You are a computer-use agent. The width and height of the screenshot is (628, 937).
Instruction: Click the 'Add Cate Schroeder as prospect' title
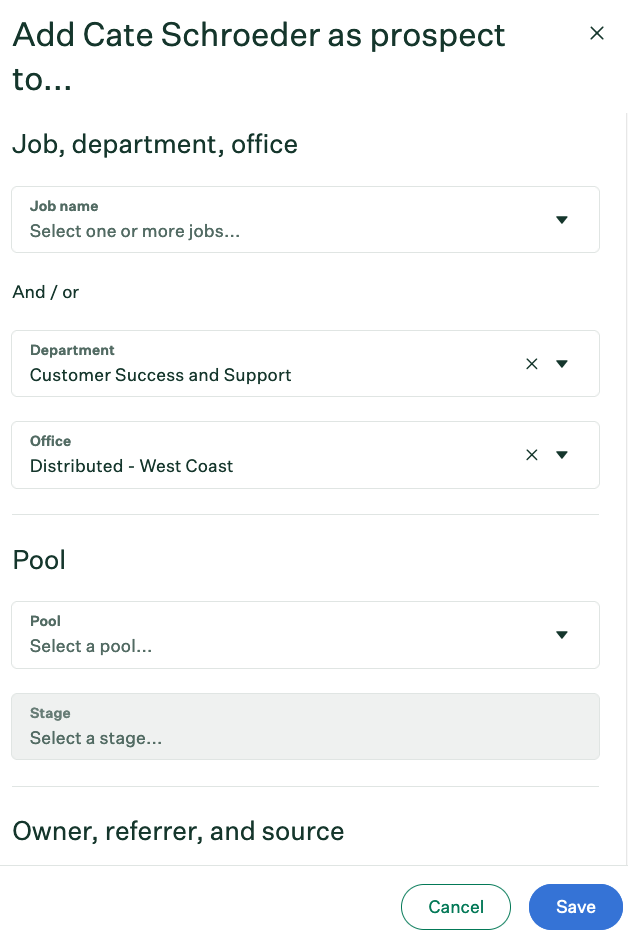point(259,35)
